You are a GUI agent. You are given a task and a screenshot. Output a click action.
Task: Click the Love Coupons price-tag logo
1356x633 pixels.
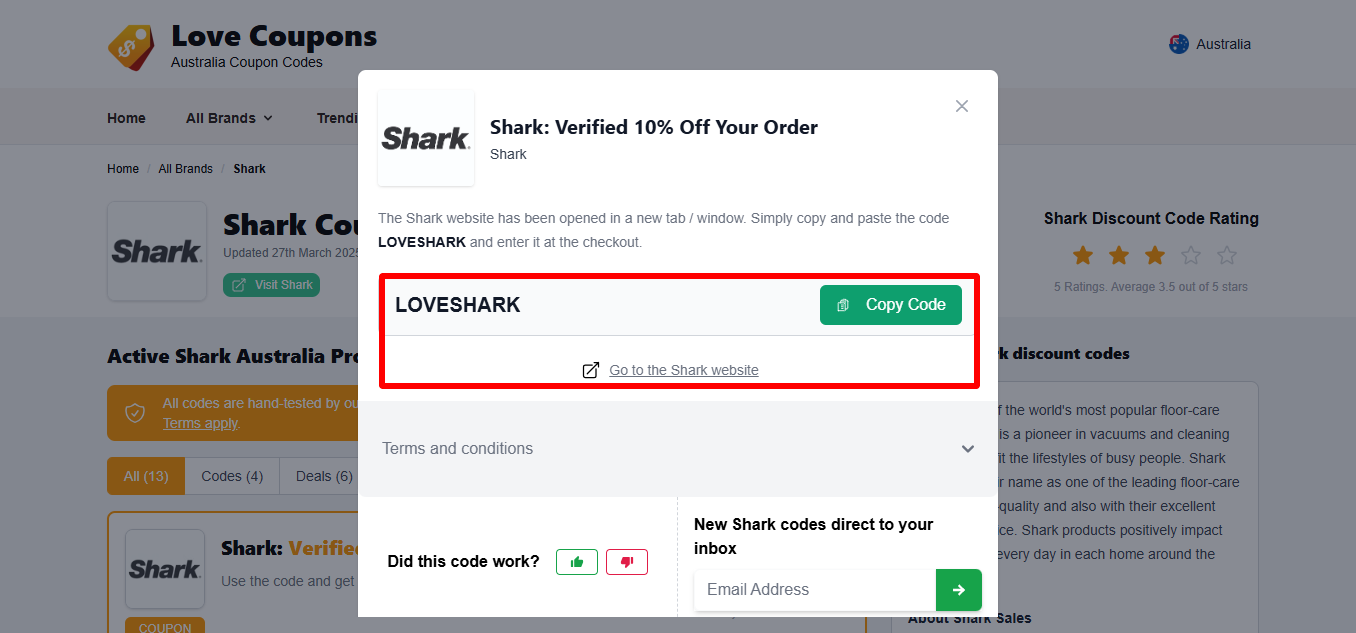[x=131, y=46]
